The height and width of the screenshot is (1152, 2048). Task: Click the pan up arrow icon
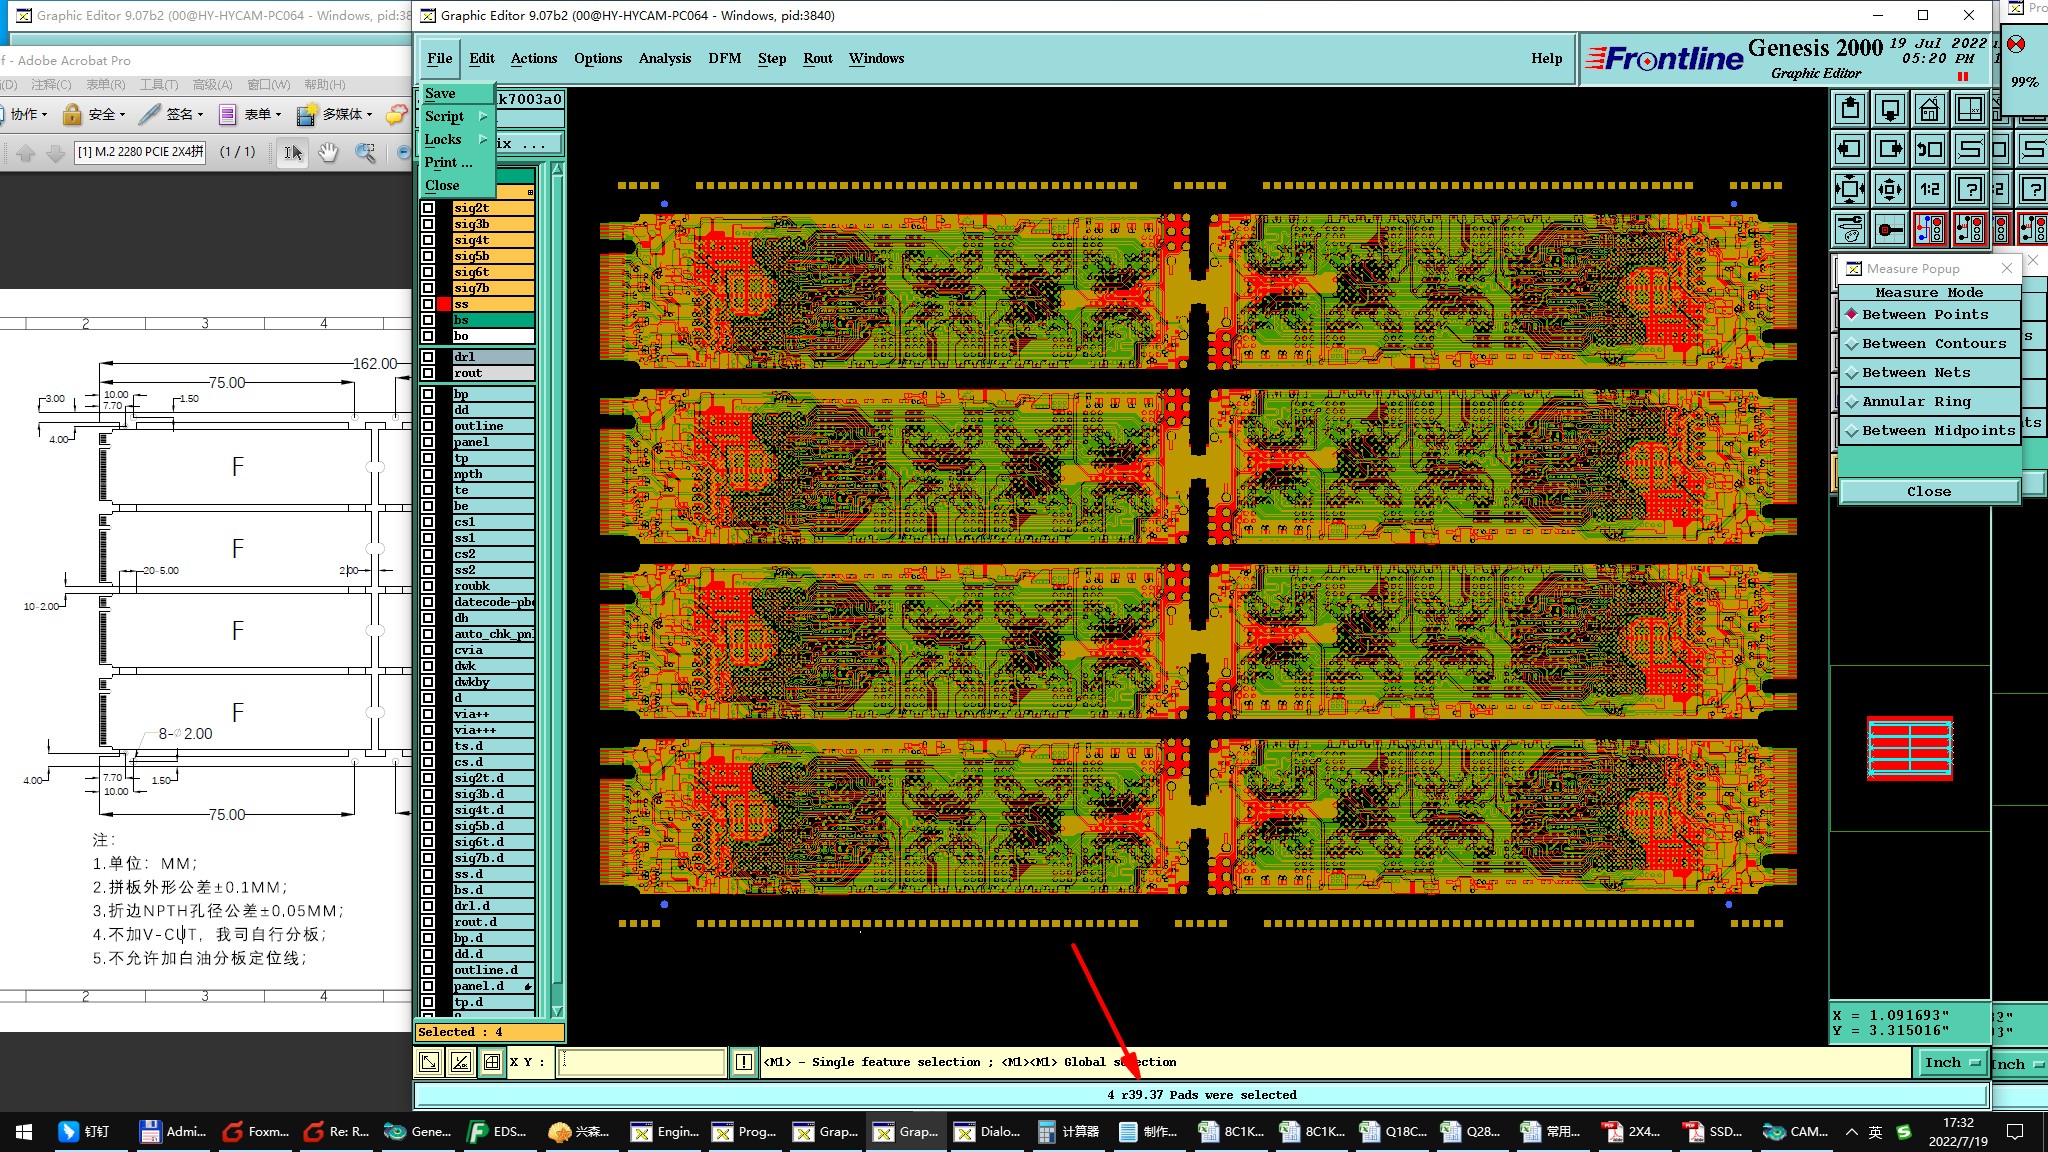1850,109
